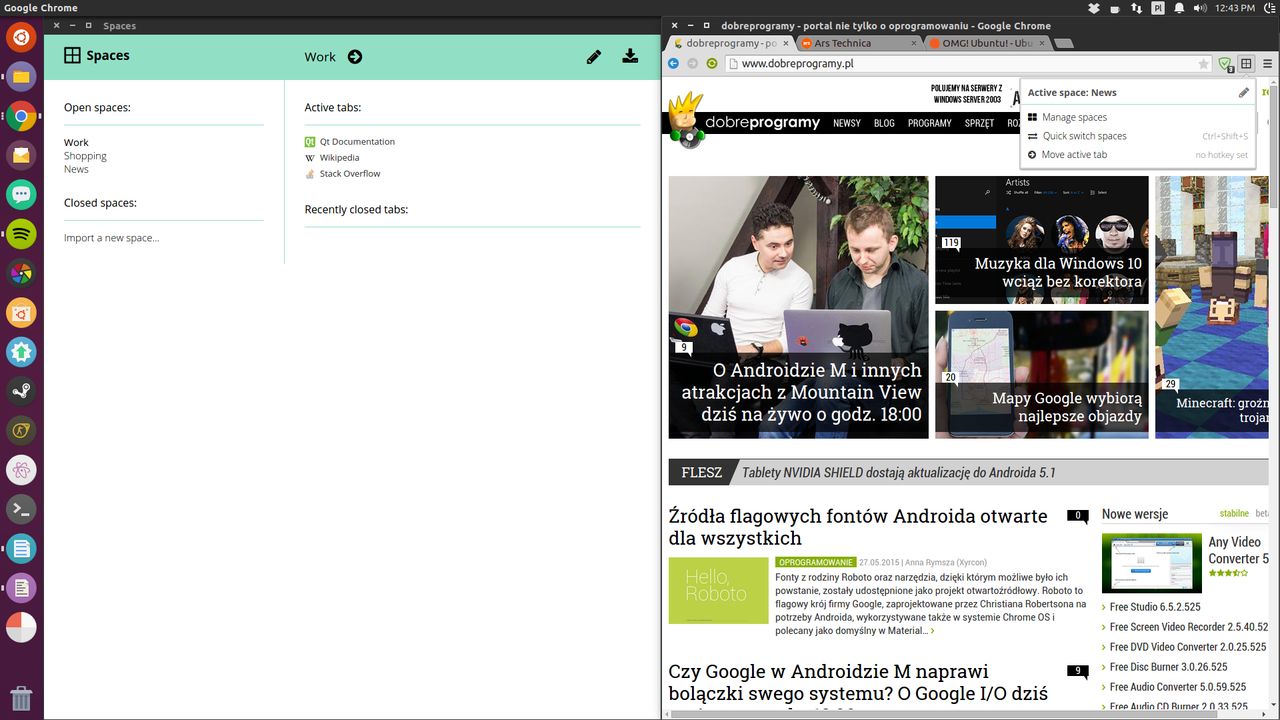Screen dimensions: 1280x720
Task: Open the Free Studio 6.5.2.525 link
Action: (x=1155, y=607)
